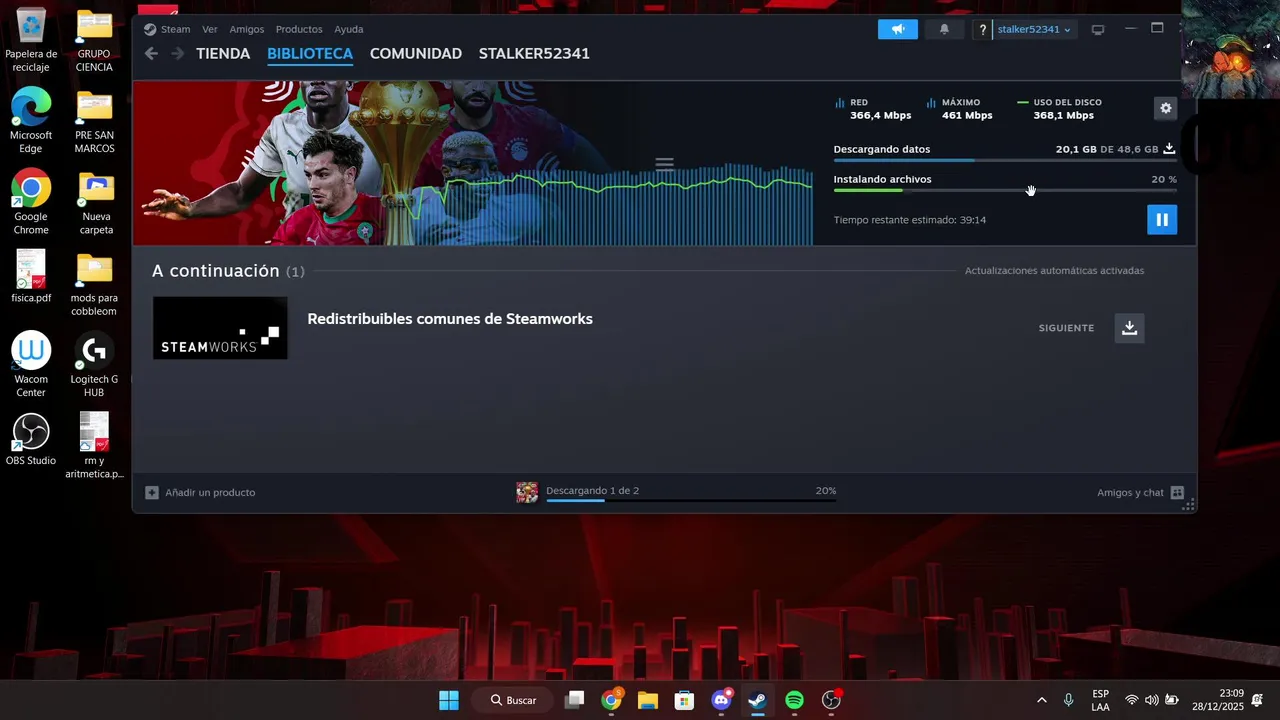The height and width of the screenshot is (720, 1280).
Task: Open the Ayuda menu
Action: 348,29
